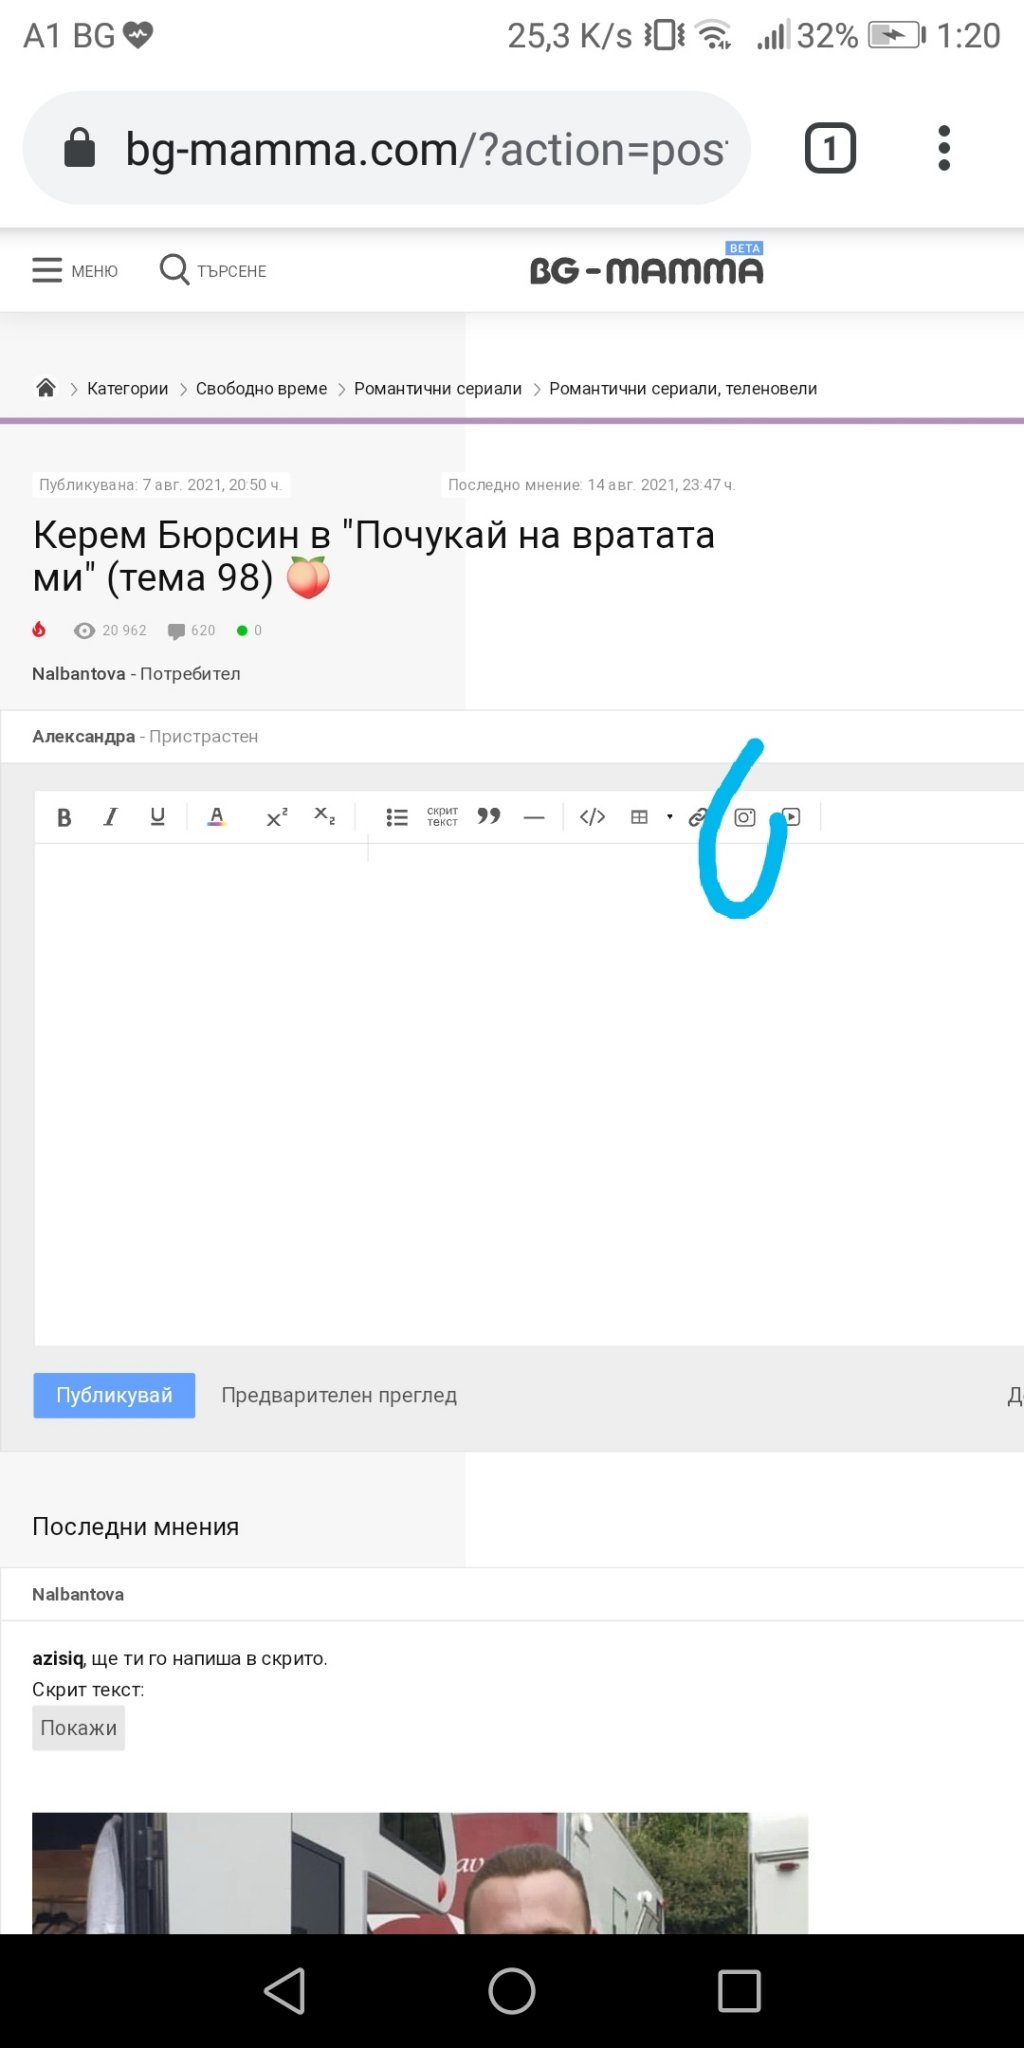This screenshot has height=2048, width=1024.
Task: Insert a bulleted list
Action: pos(397,817)
